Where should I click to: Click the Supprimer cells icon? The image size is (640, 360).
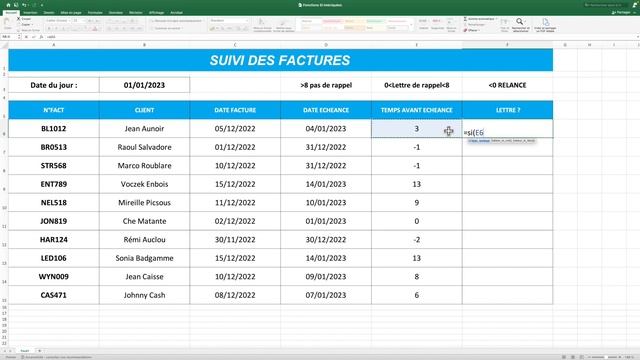pyautogui.click(x=437, y=21)
